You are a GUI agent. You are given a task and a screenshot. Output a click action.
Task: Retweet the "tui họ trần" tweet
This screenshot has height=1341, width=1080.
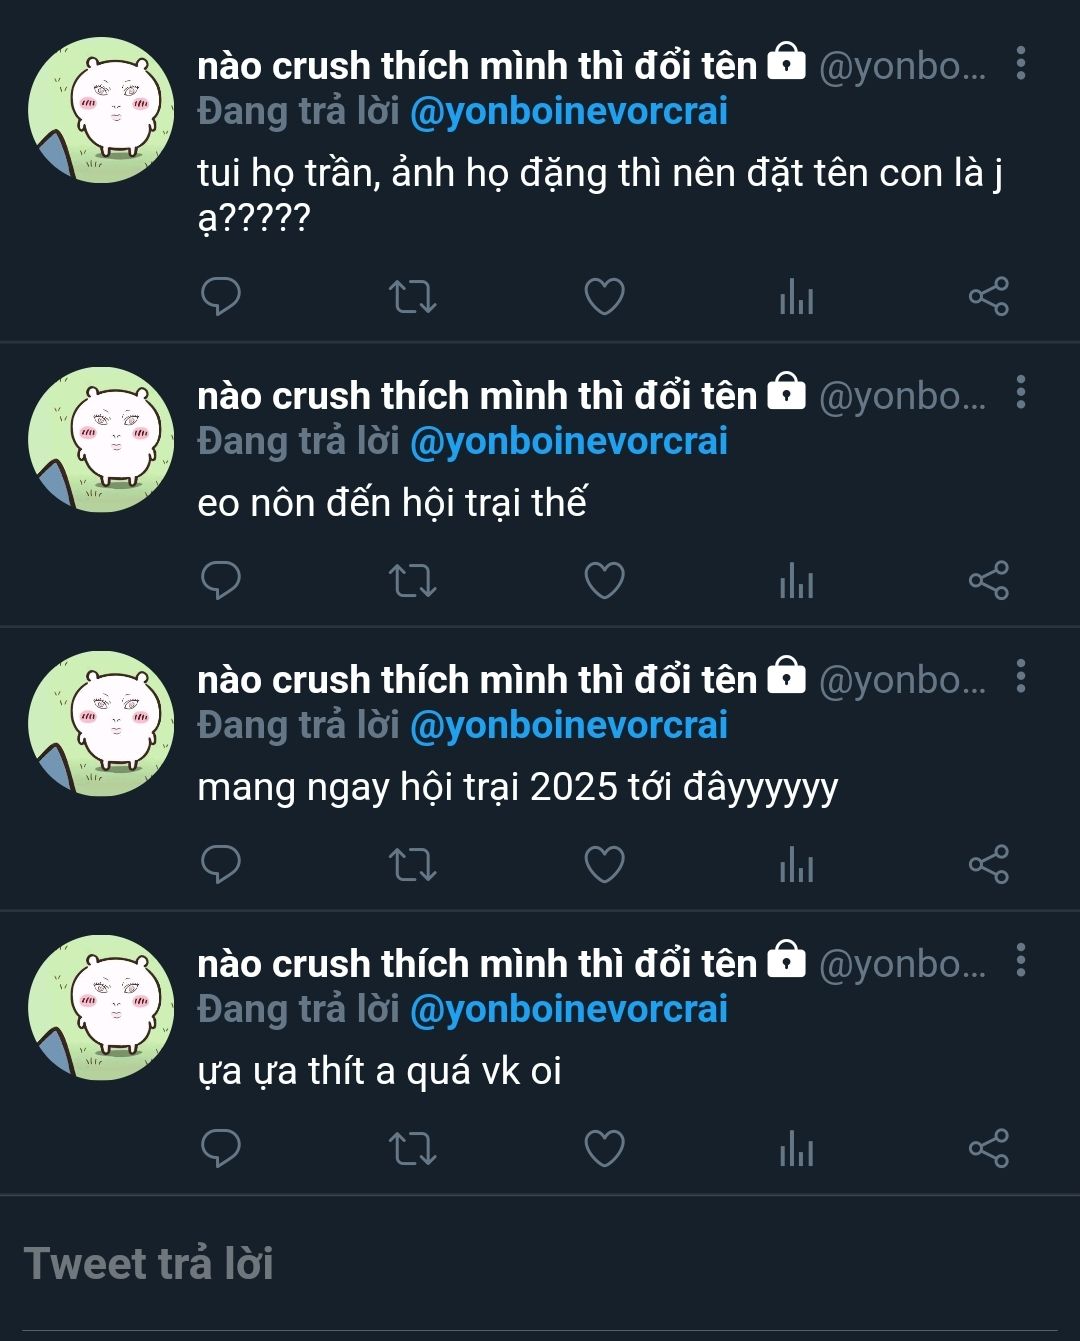(x=412, y=296)
